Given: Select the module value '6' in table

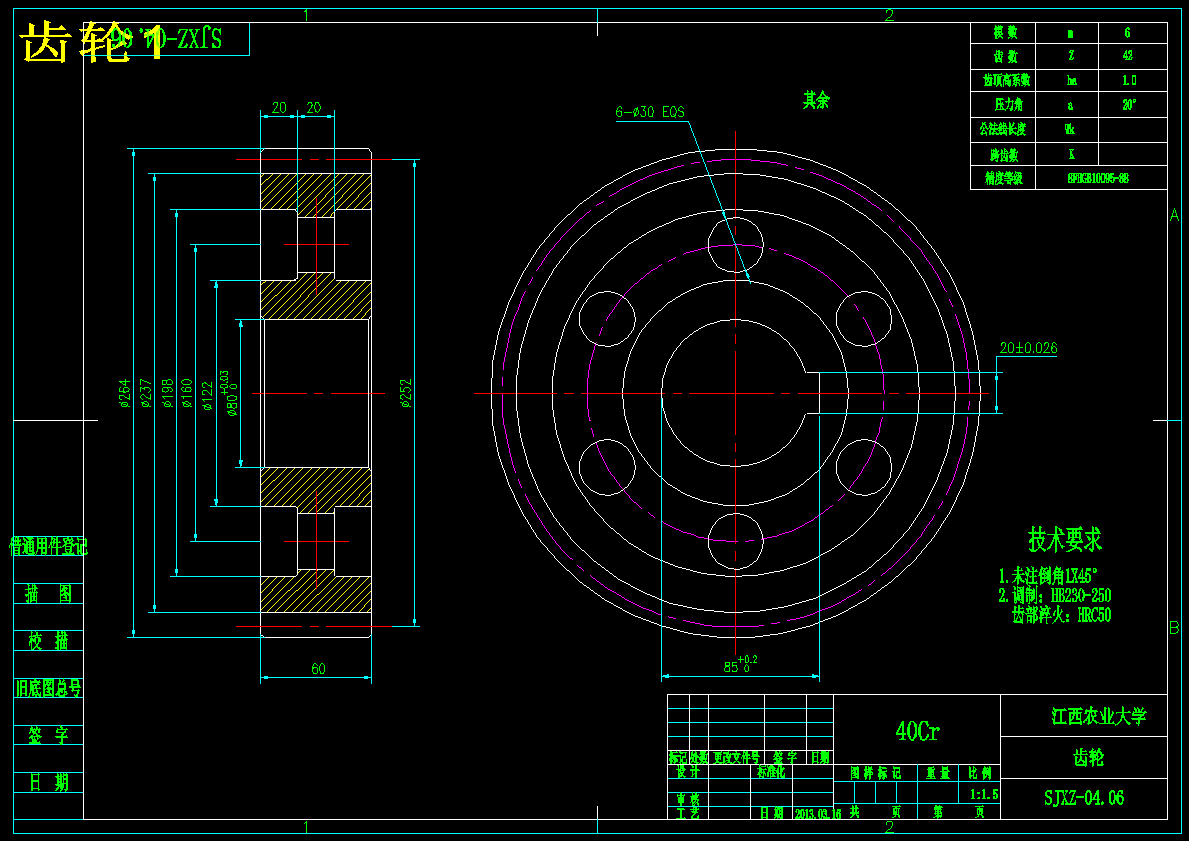Looking at the screenshot, I should (x=1128, y=33).
